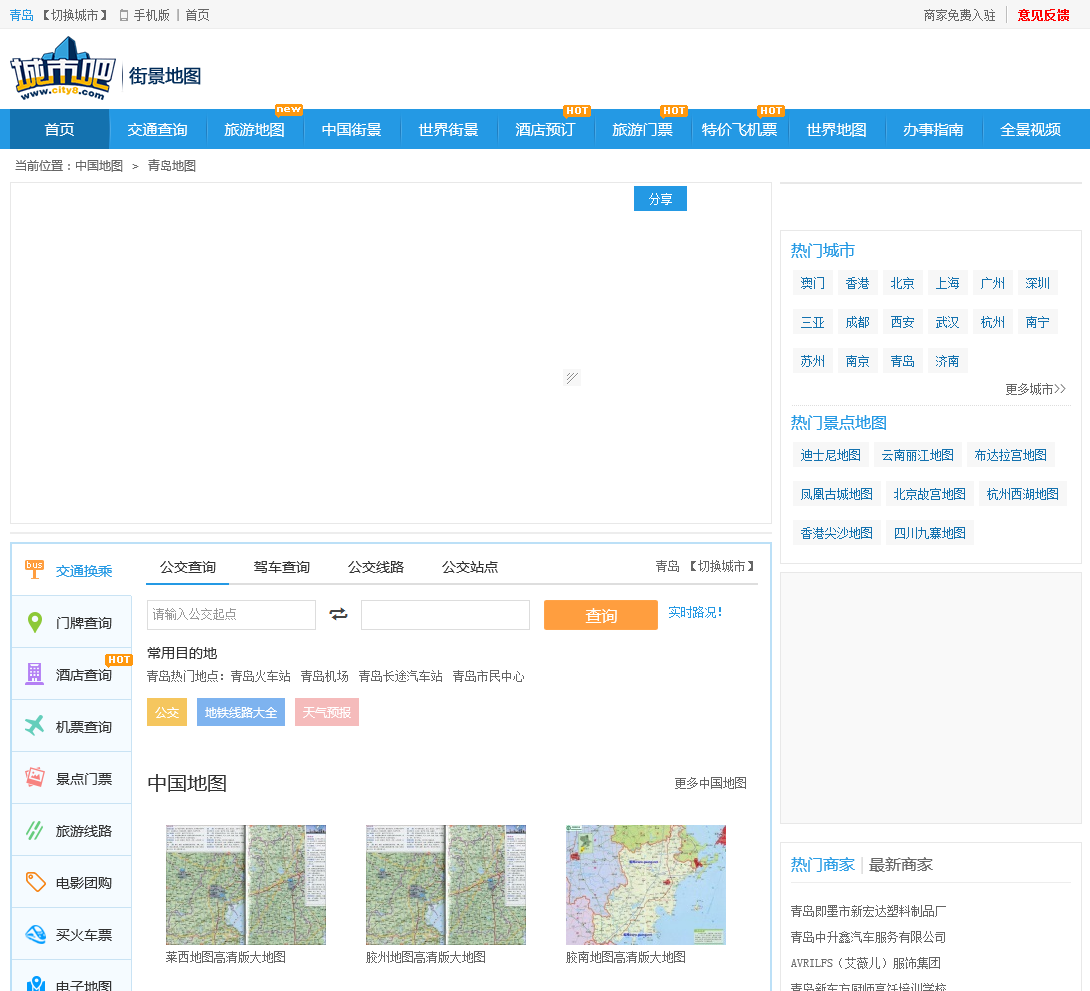Open 迪士尼地图 link
The image size is (1090, 991).
[x=830, y=455]
